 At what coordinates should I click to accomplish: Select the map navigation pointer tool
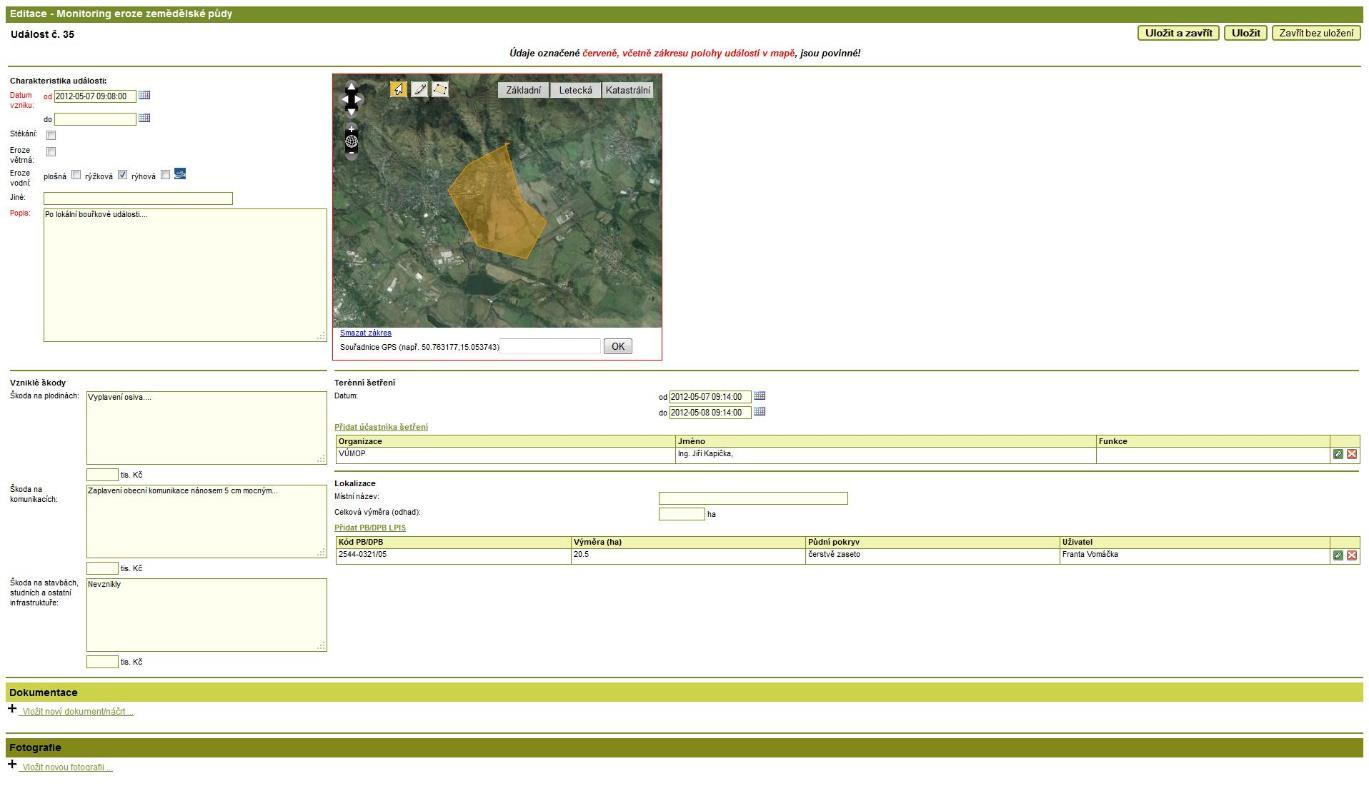click(x=398, y=89)
